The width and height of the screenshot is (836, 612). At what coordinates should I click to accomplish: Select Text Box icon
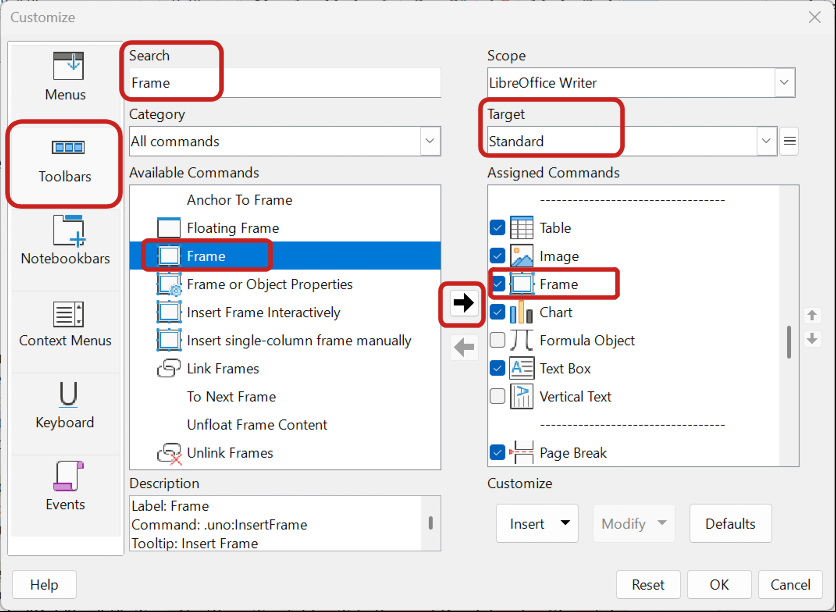tap(521, 368)
